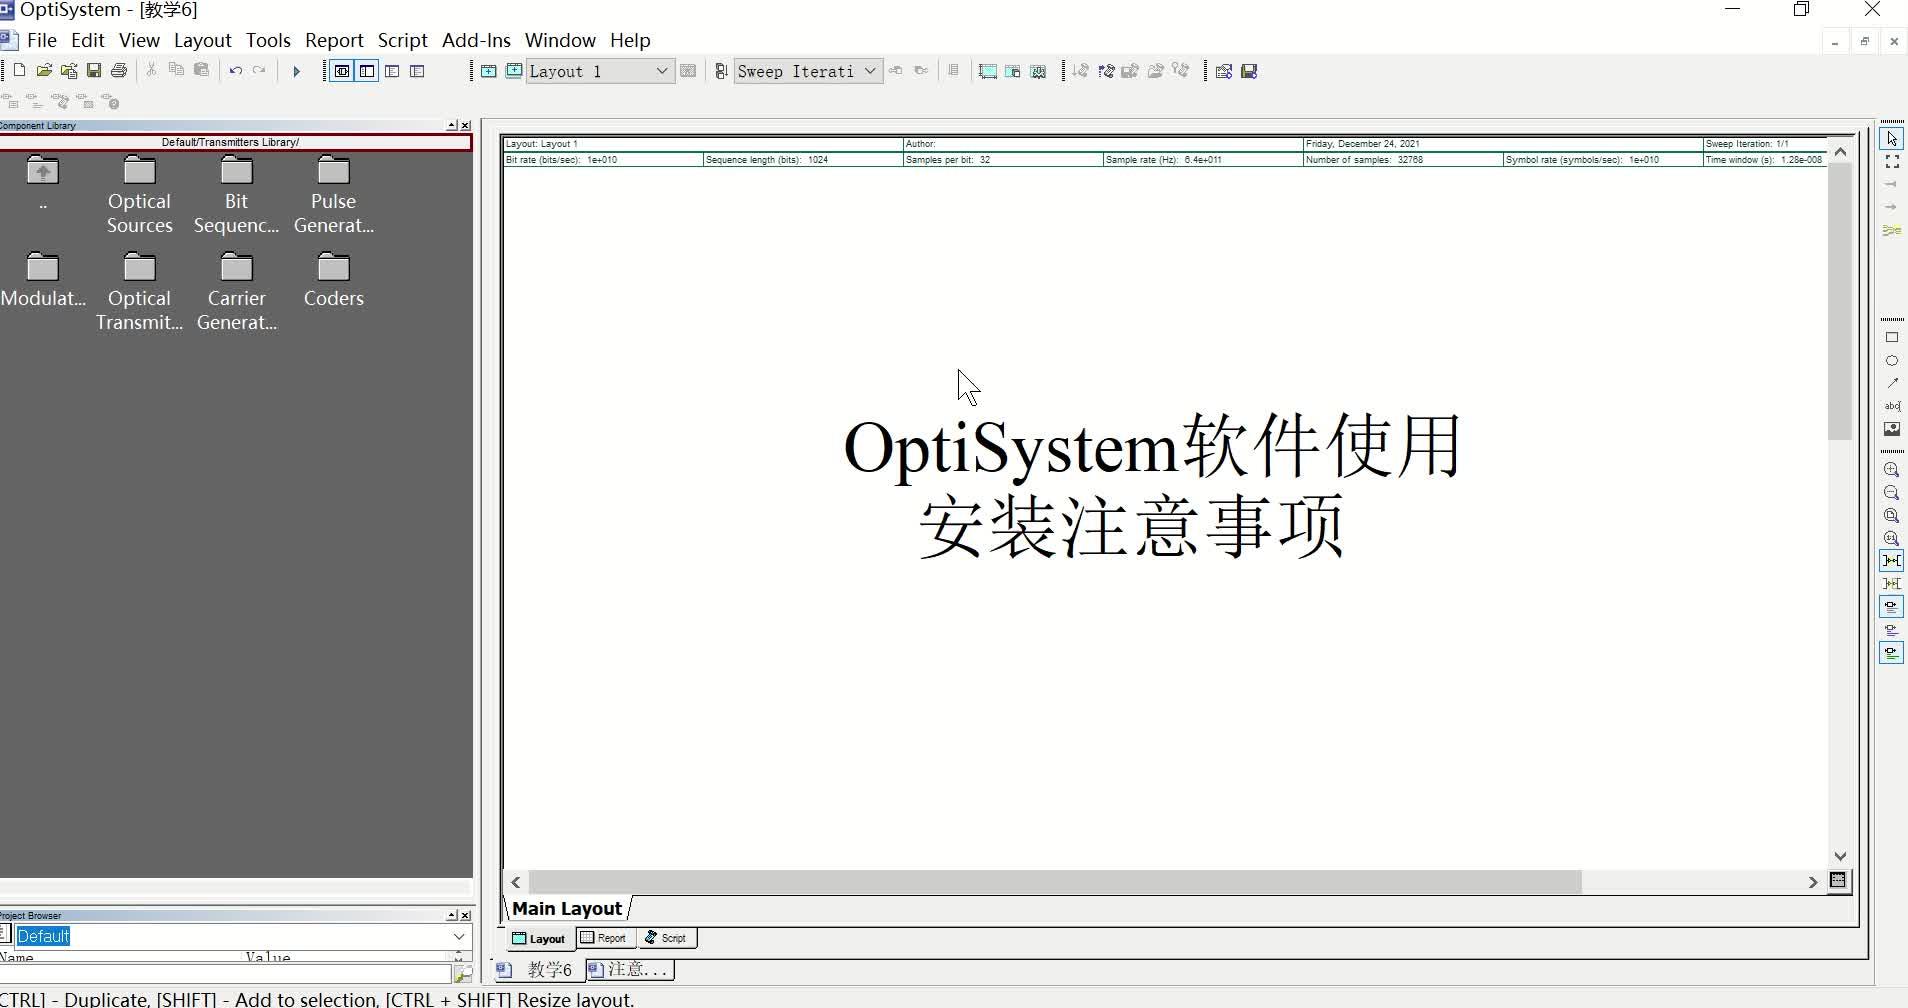1908x1008 pixels.
Task: Open the Sweep Iteration dropdown
Action: 867,71
